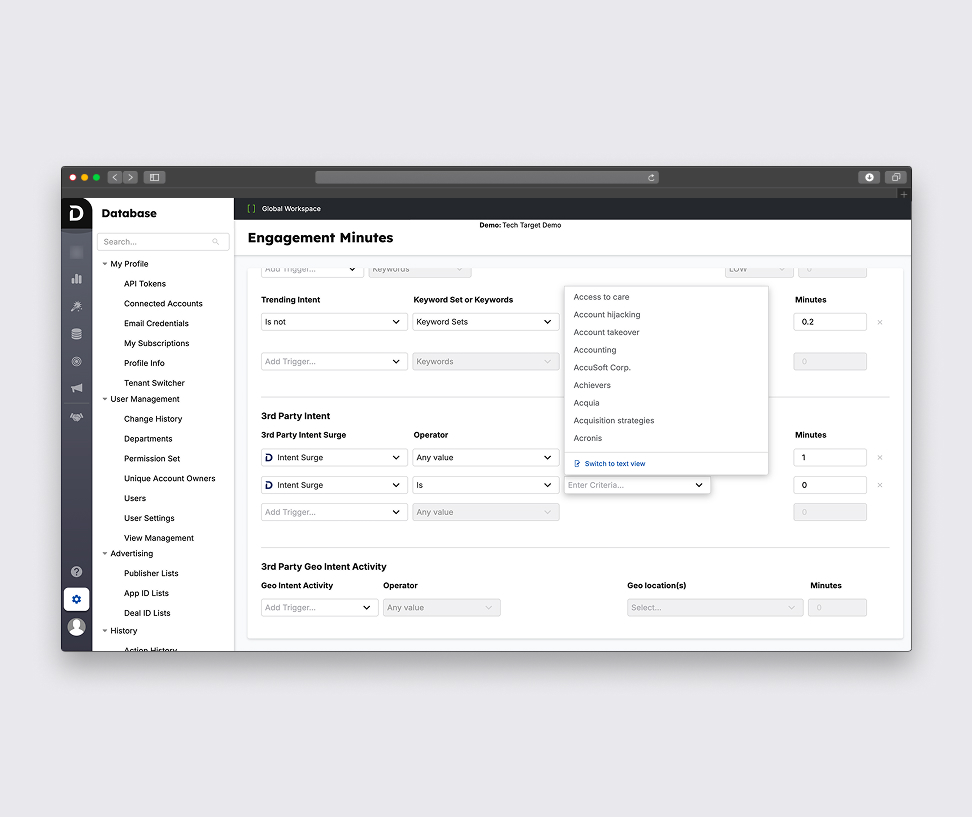Reload page from address bar icon
Viewport: 972px width, 817px height.
click(651, 178)
